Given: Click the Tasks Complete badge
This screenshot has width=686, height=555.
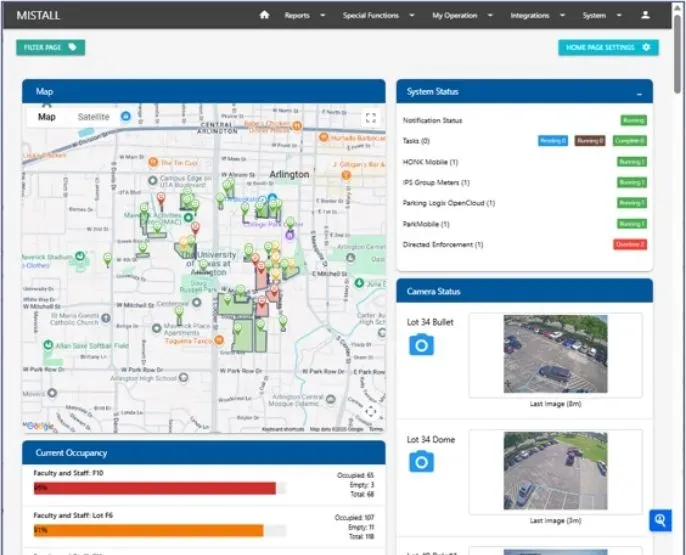Looking at the screenshot, I should pos(629,141).
